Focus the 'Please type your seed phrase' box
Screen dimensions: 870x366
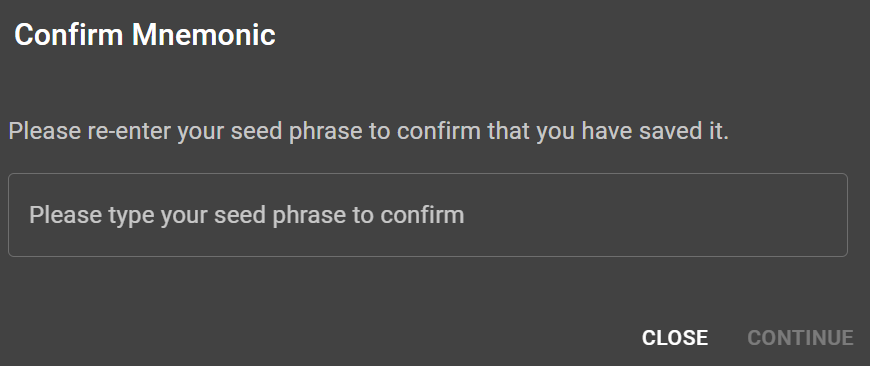[x=428, y=215]
